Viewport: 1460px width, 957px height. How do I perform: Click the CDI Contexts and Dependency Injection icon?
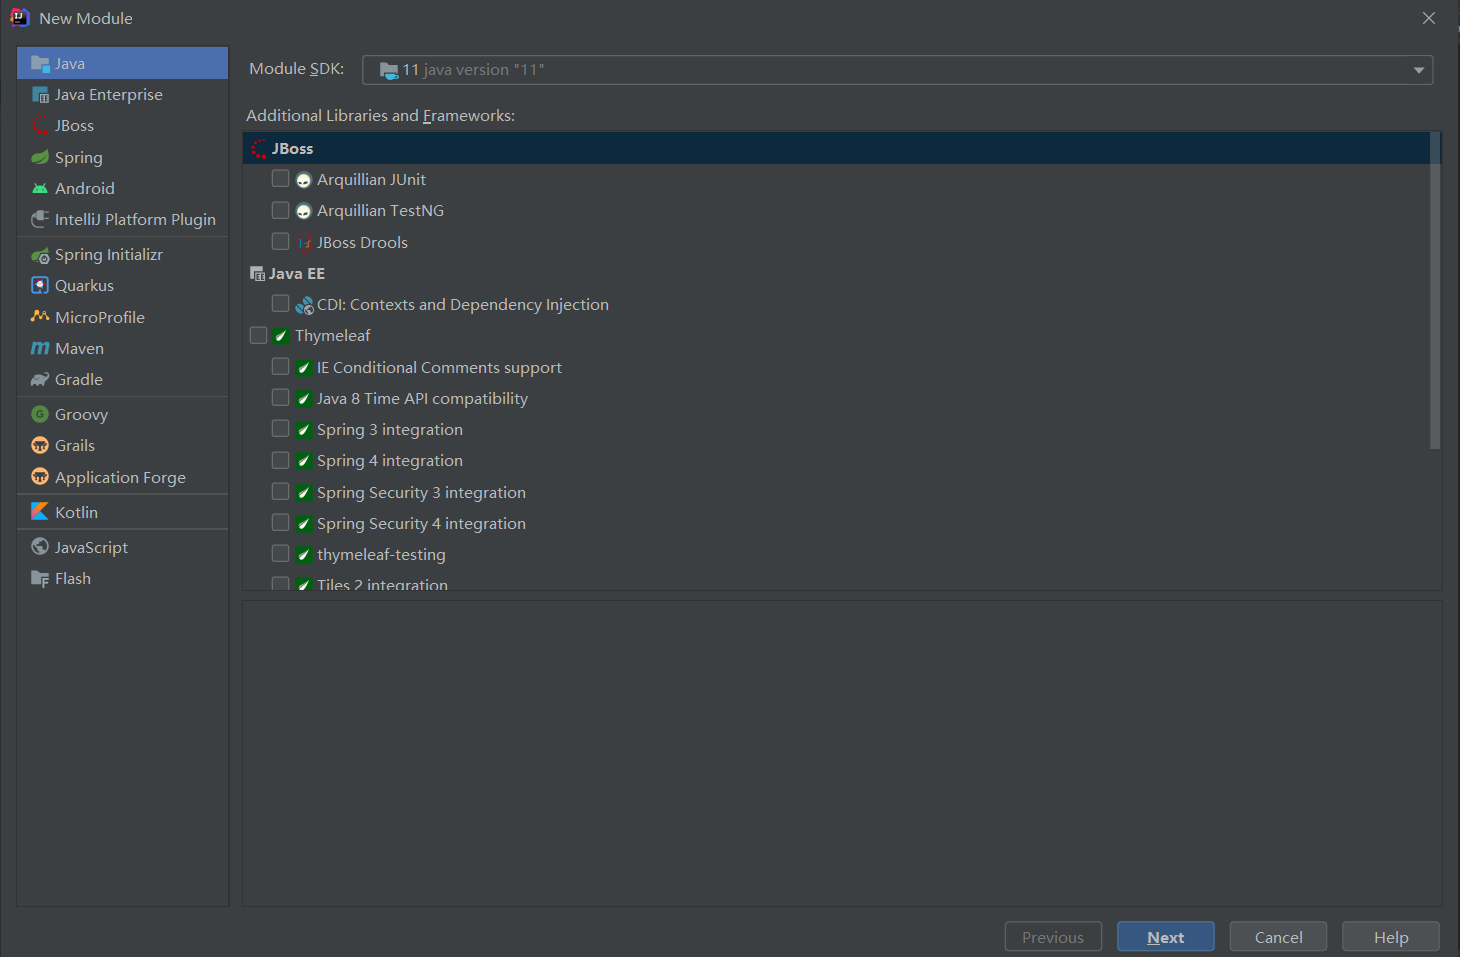(x=304, y=305)
